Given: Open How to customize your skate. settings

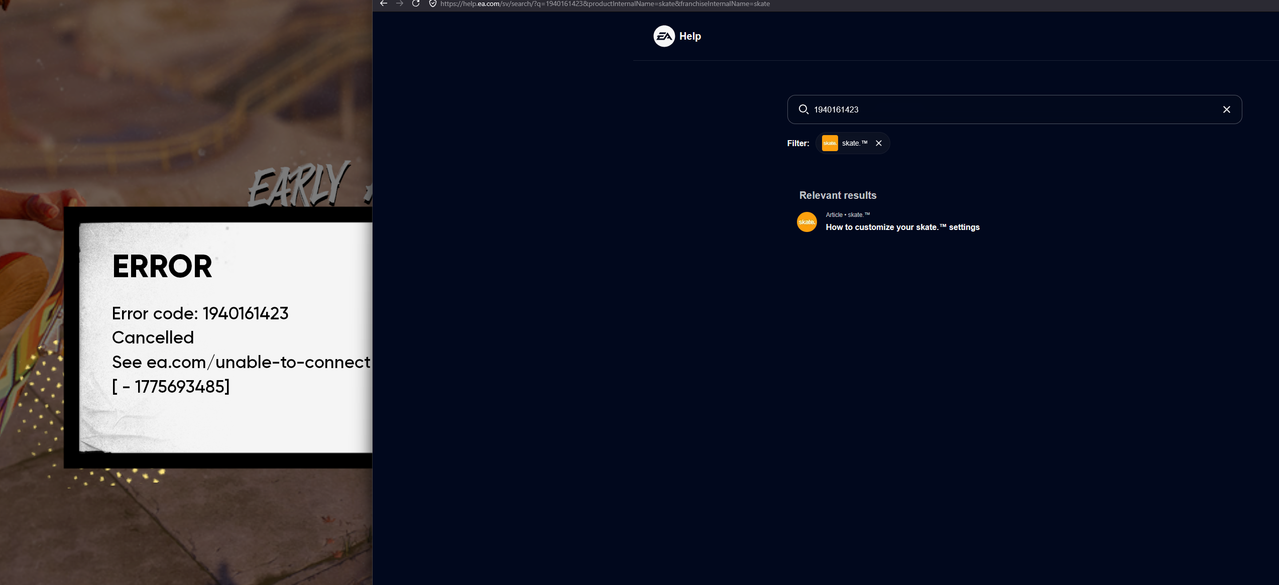Looking at the screenshot, I should 903,227.
